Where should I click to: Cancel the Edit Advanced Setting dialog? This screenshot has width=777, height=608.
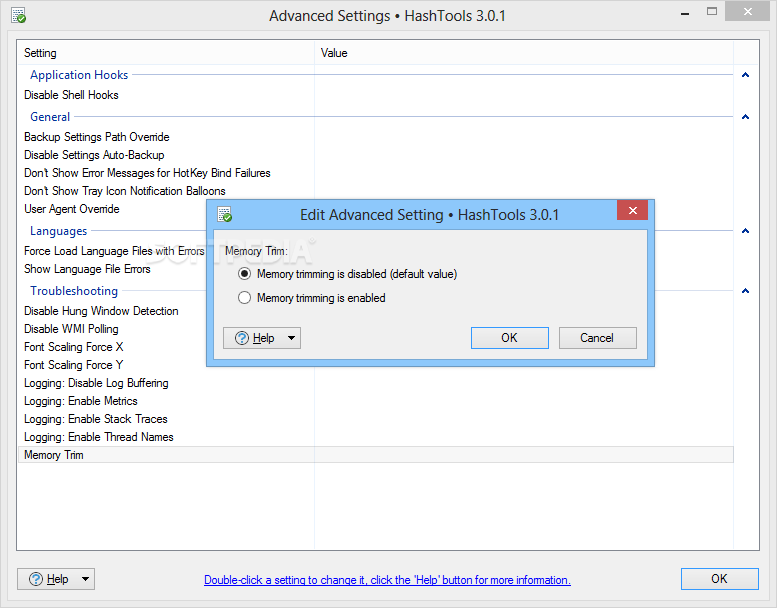coord(598,338)
